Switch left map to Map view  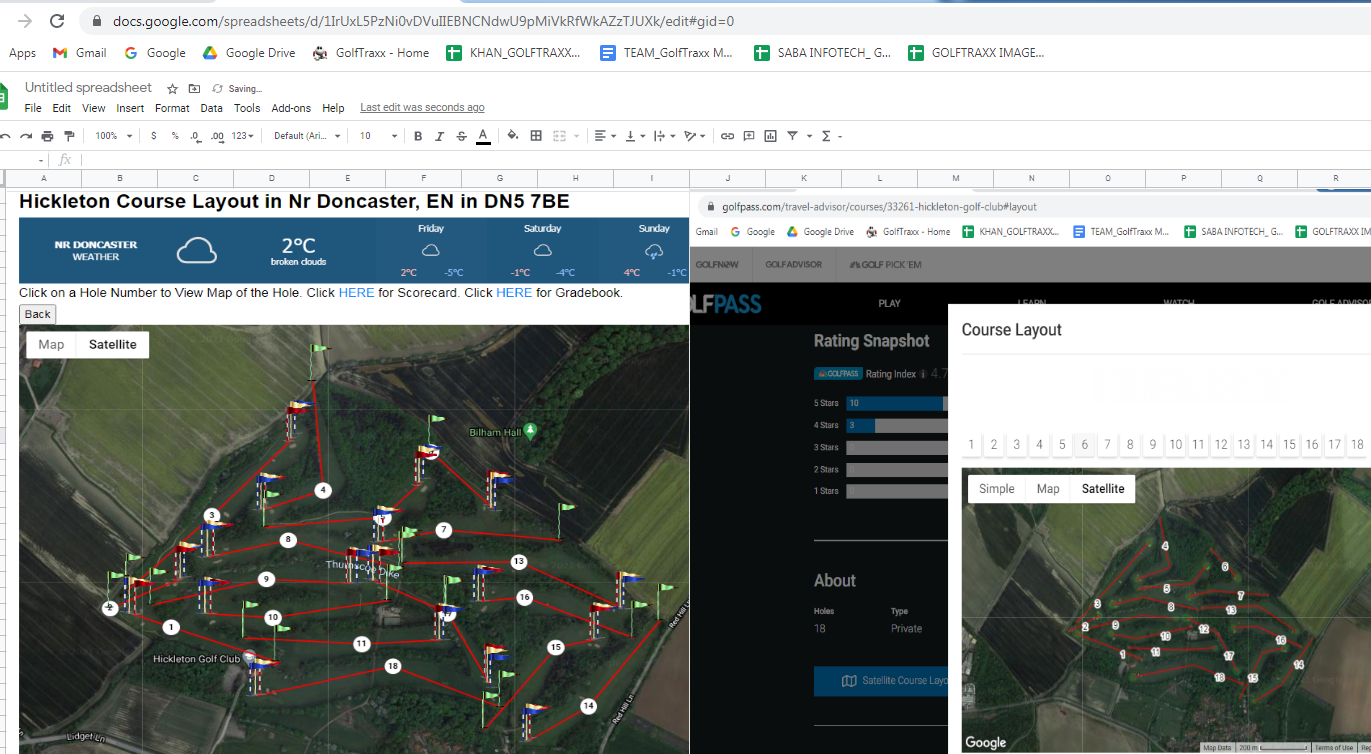click(51, 345)
